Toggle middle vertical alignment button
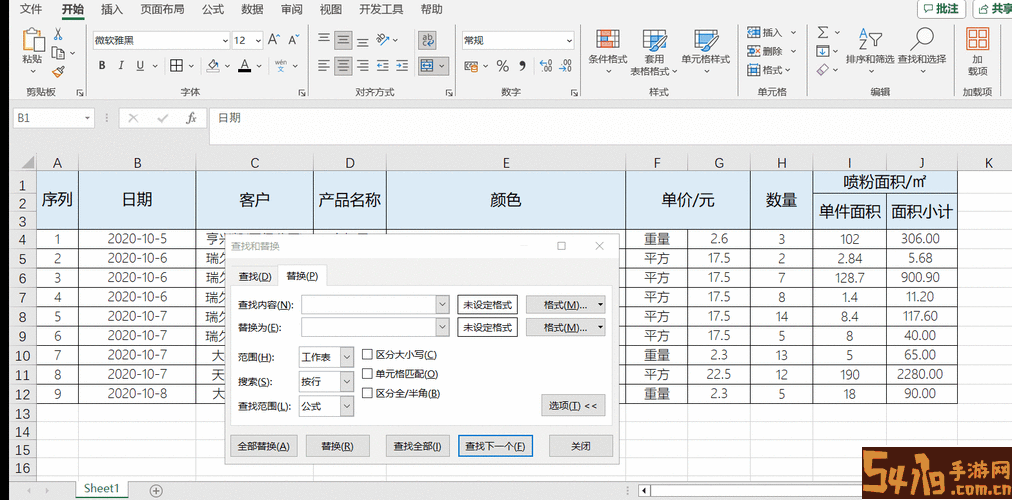1012x500 pixels. tap(343, 40)
